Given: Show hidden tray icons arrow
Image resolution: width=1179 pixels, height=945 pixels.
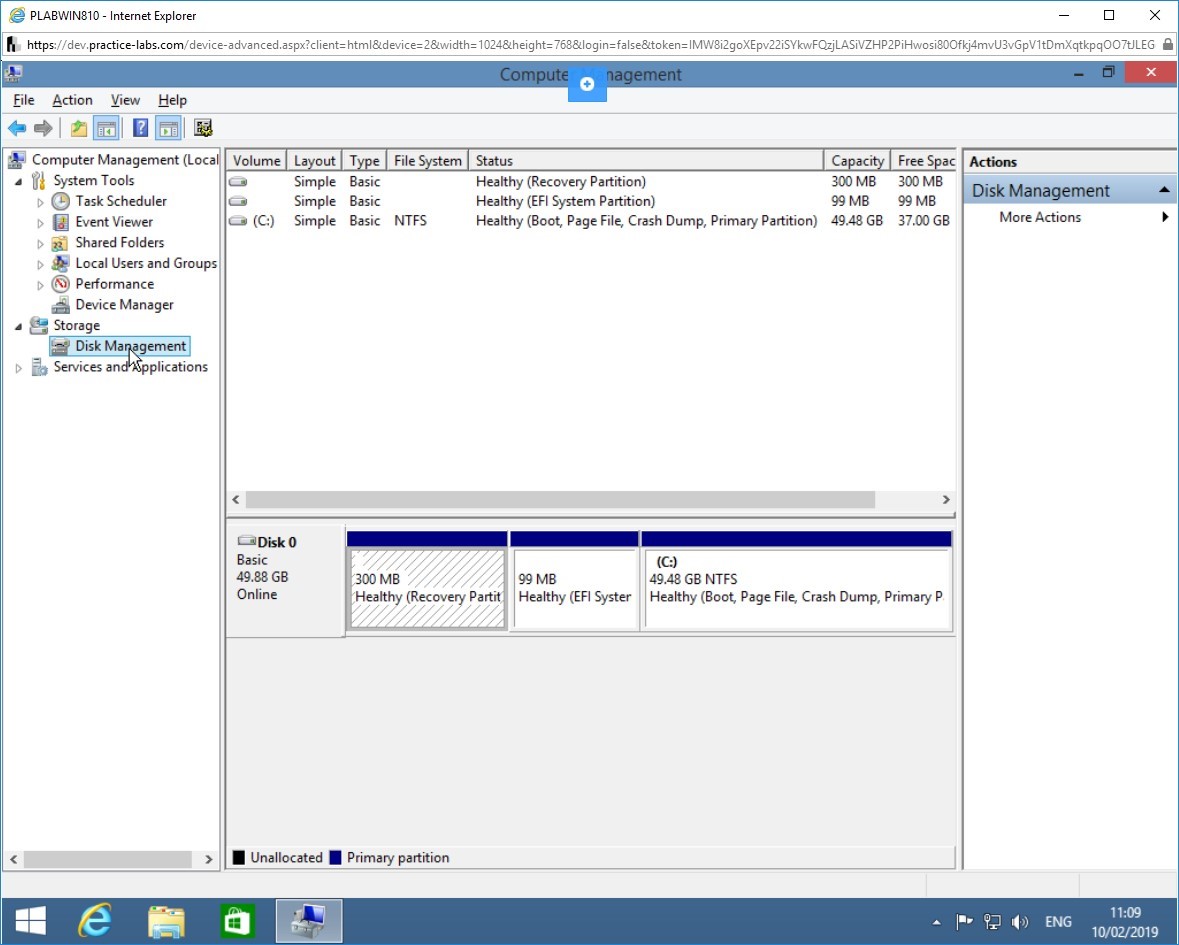Looking at the screenshot, I should (x=936, y=922).
